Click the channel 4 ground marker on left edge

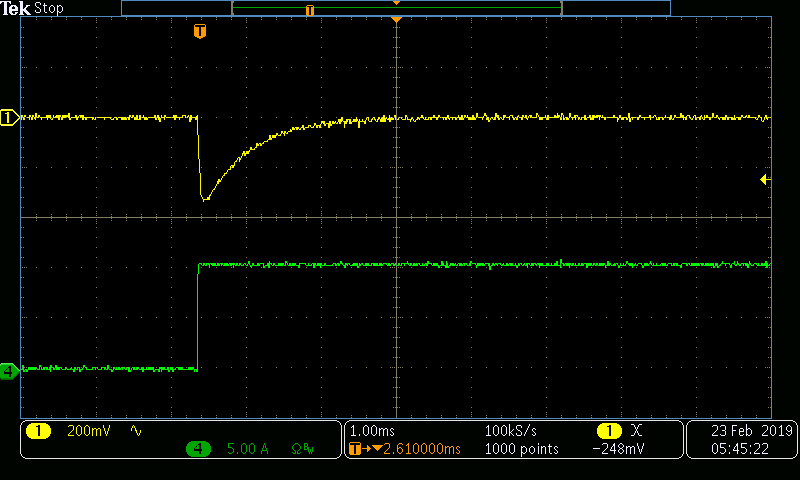[x=9, y=370]
